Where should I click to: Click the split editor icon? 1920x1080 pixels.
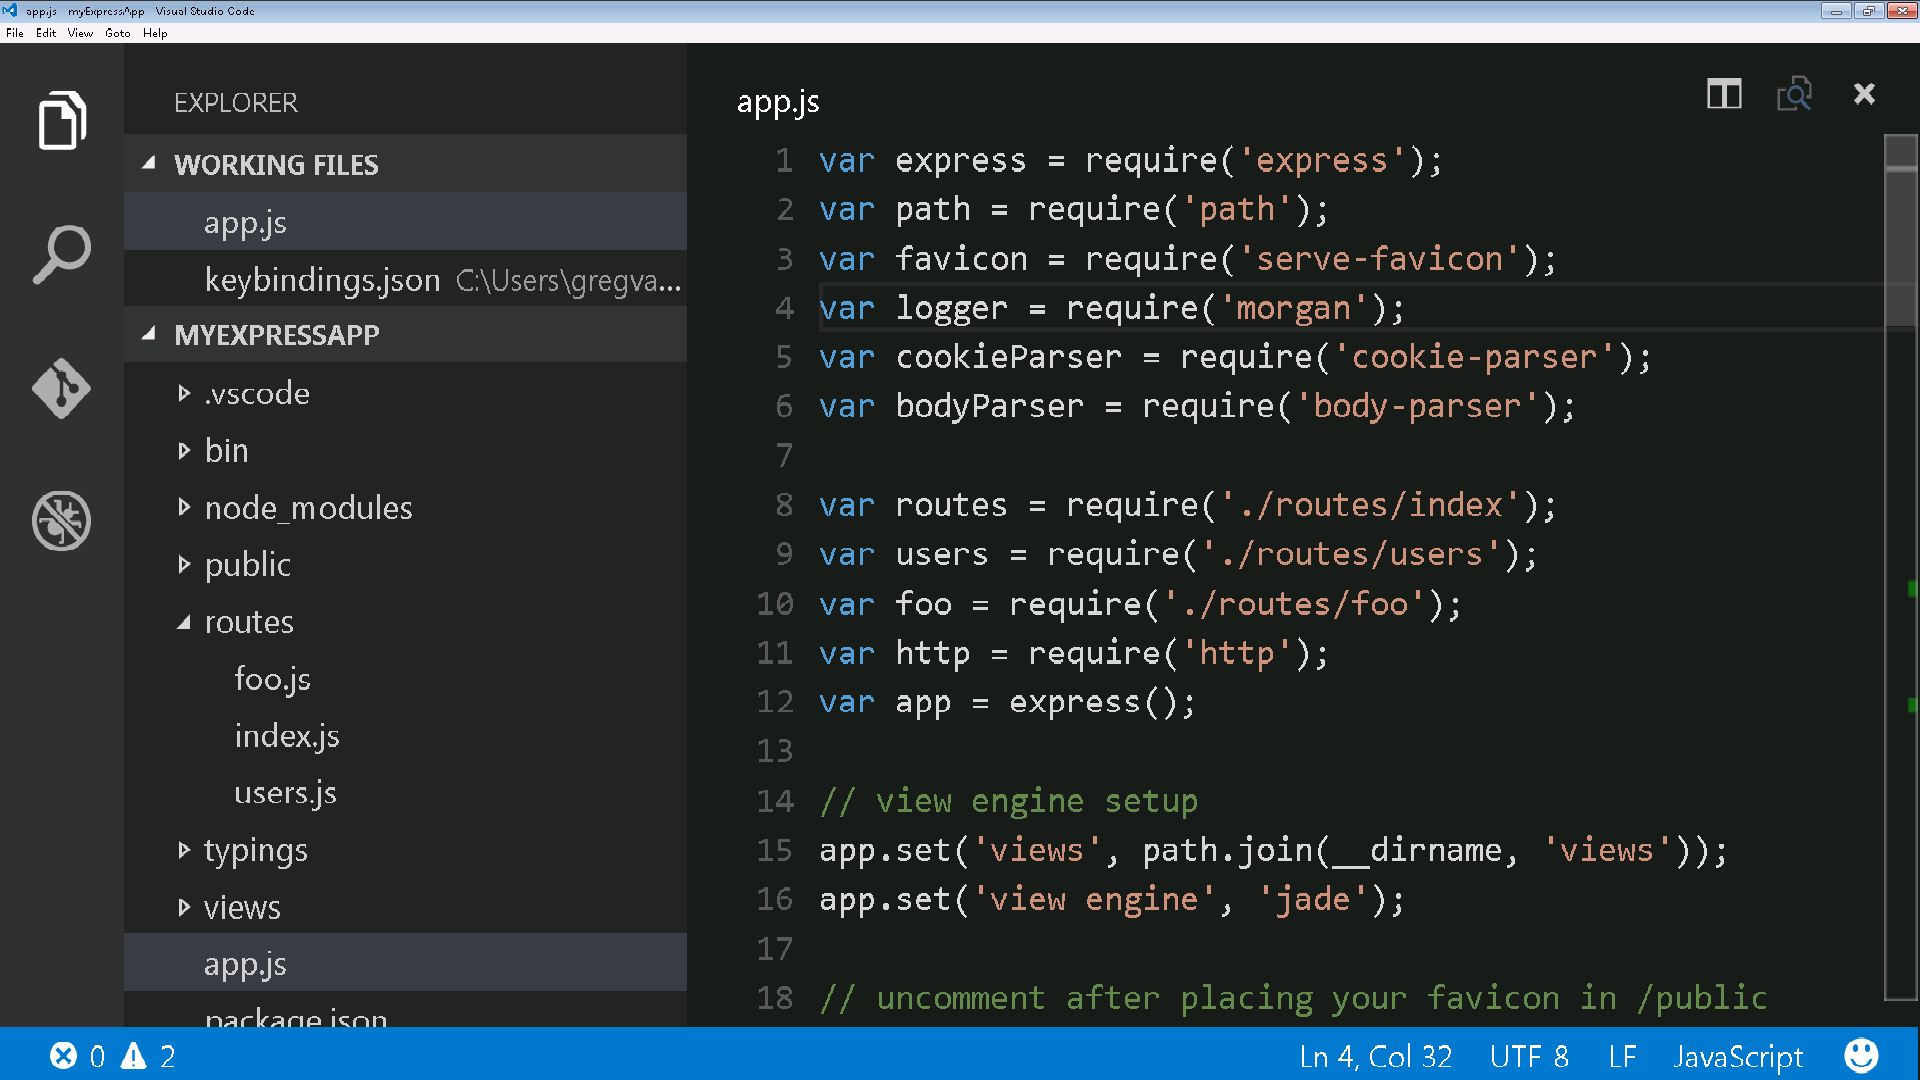[1724, 95]
